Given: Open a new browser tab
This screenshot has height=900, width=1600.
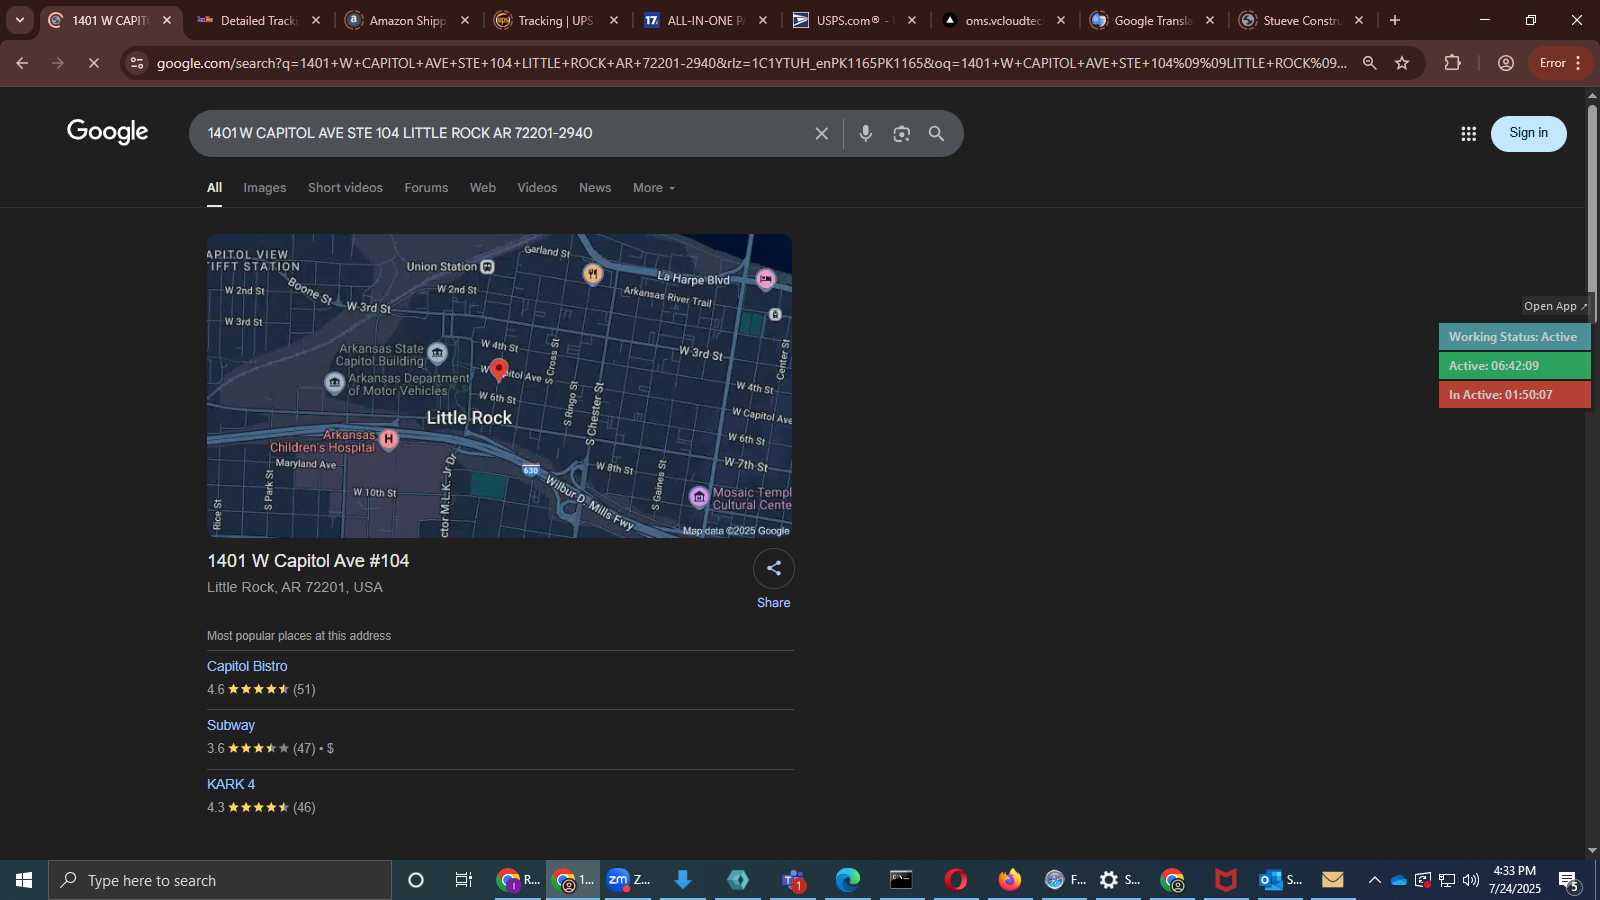Looking at the screenshot, I should 1395,20.
